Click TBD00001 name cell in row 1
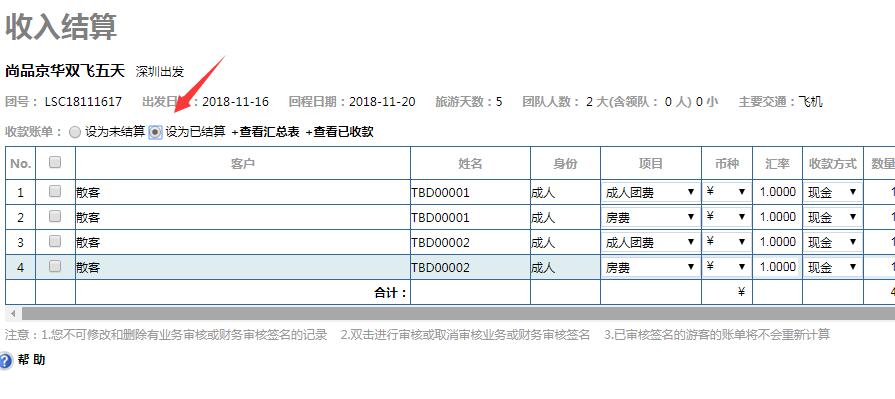 point(470,192)
